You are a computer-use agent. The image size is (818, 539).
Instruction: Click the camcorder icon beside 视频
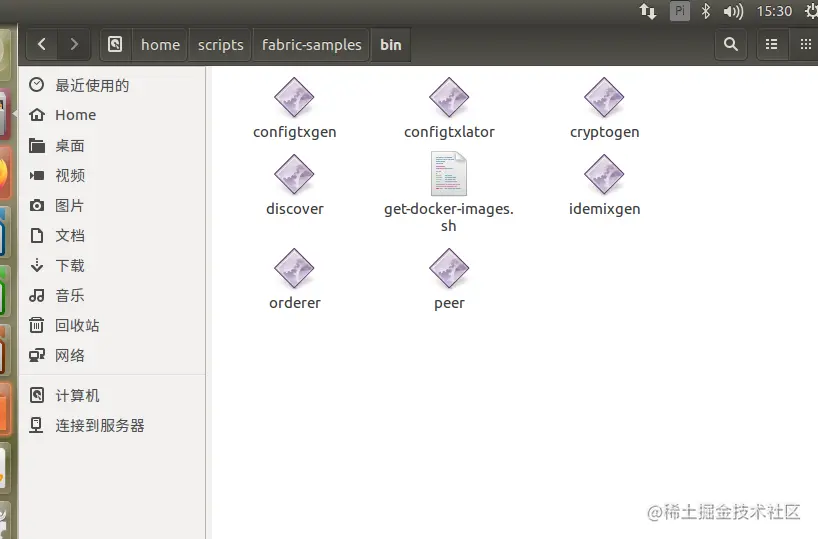click(x=37, y=175)
